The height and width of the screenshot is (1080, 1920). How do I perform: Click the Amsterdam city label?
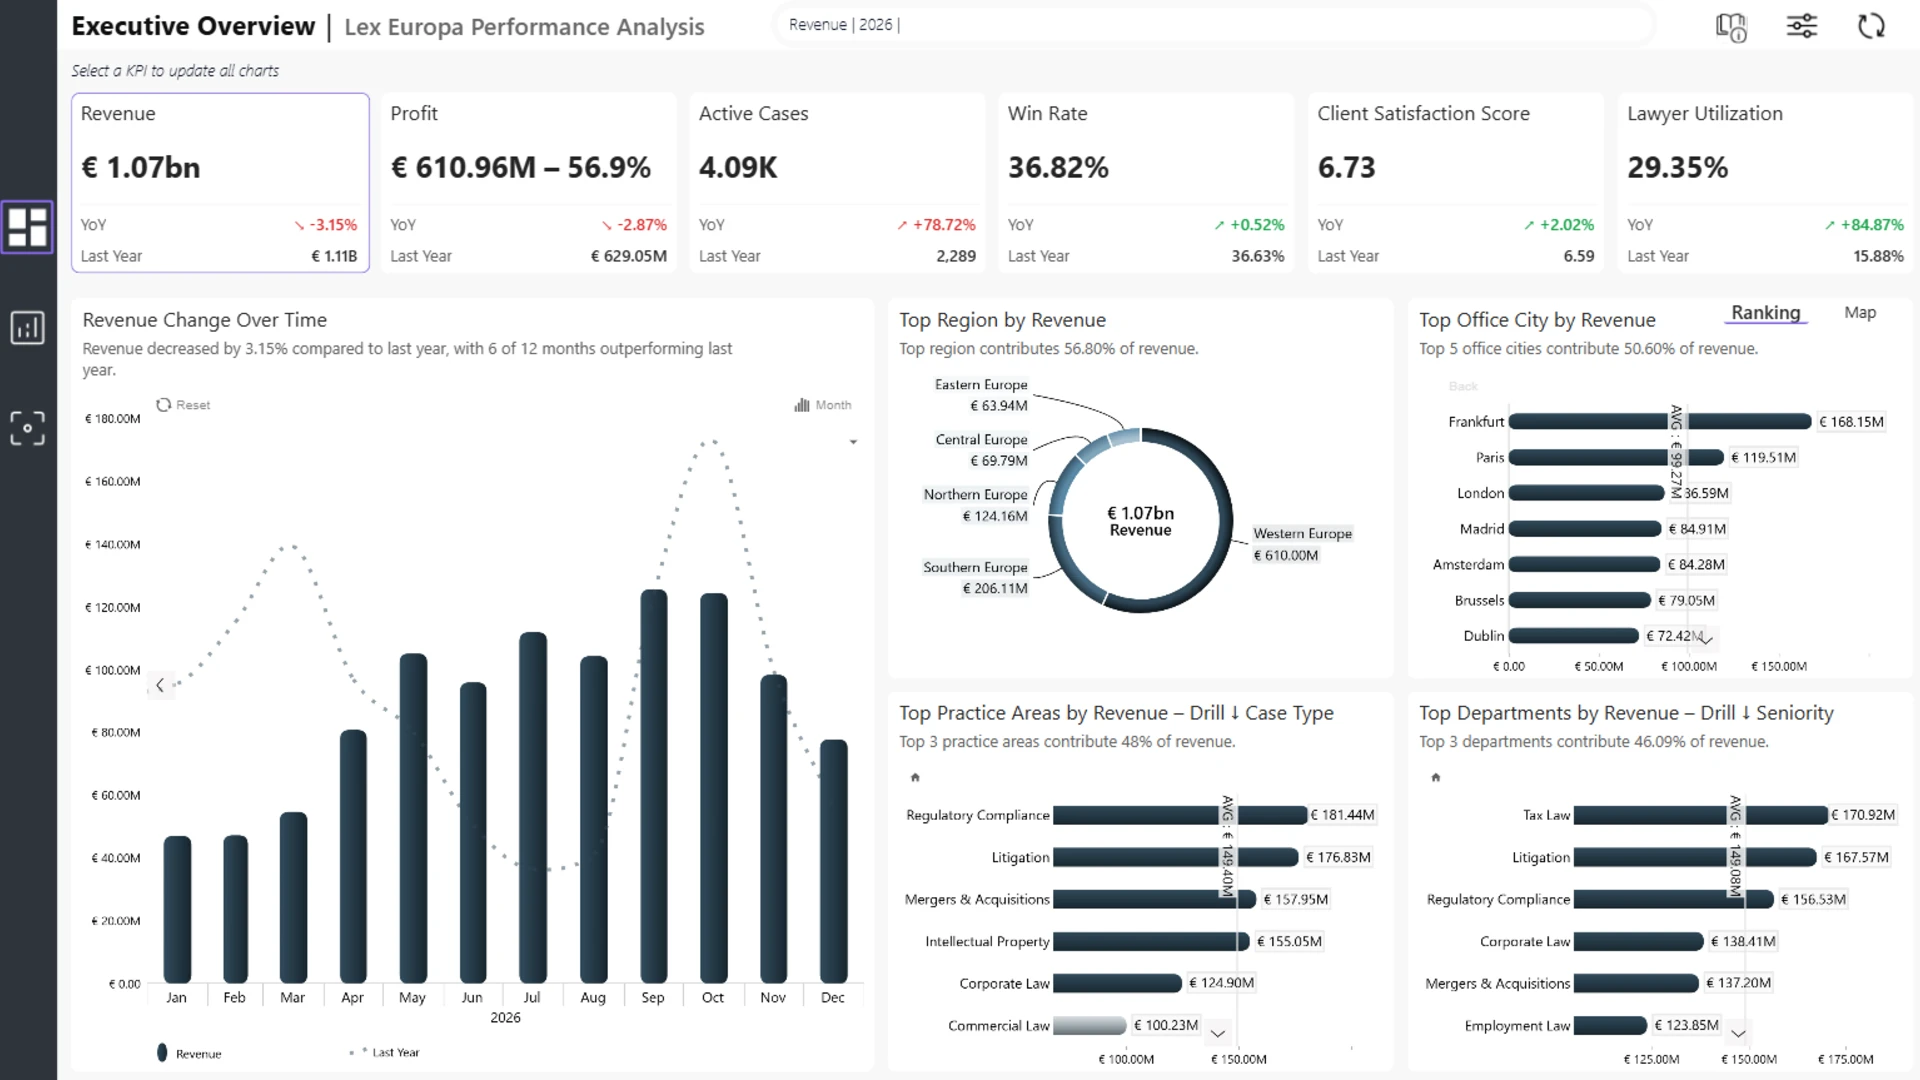coord(1468,565)
